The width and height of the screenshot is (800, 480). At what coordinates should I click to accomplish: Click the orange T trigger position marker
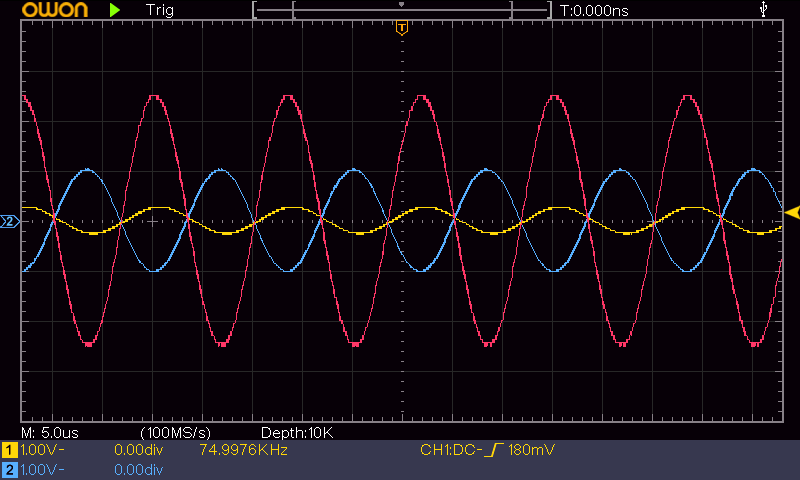(402, 27)
